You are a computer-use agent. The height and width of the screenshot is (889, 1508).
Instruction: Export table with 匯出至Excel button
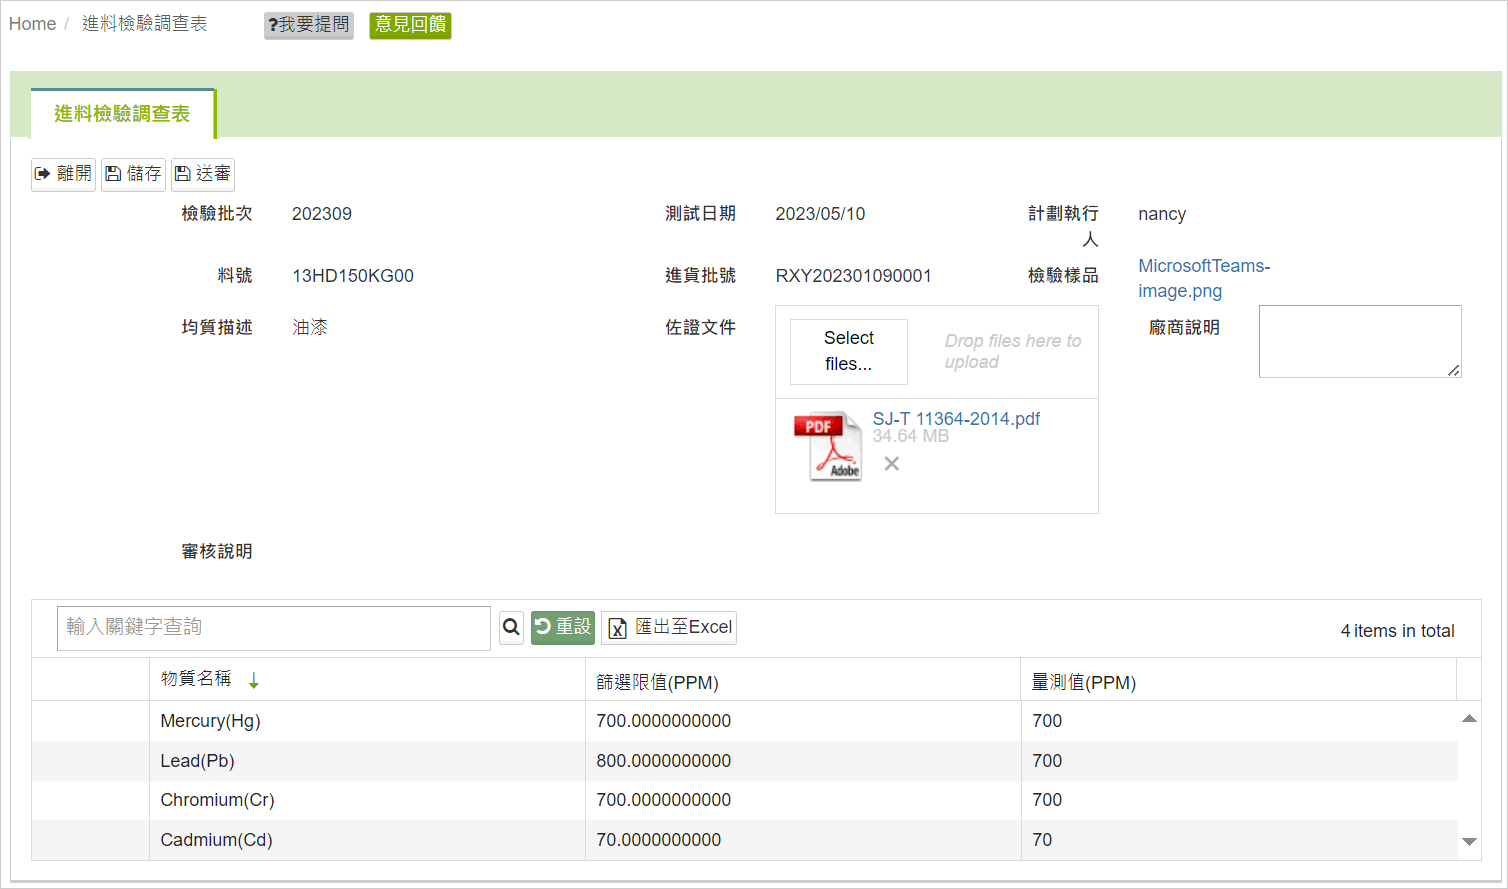pyautogui.click(x=669, y=628)
